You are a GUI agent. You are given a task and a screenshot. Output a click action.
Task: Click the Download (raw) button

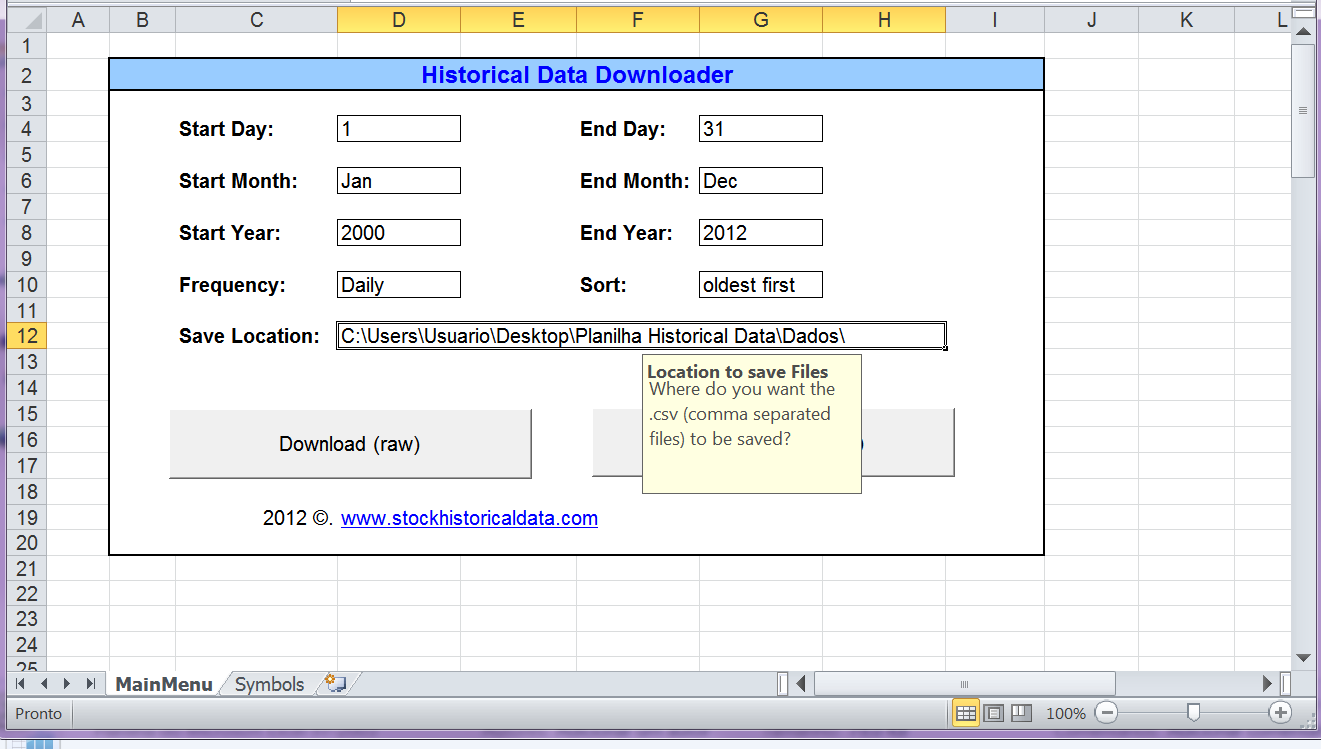point(350,444)
